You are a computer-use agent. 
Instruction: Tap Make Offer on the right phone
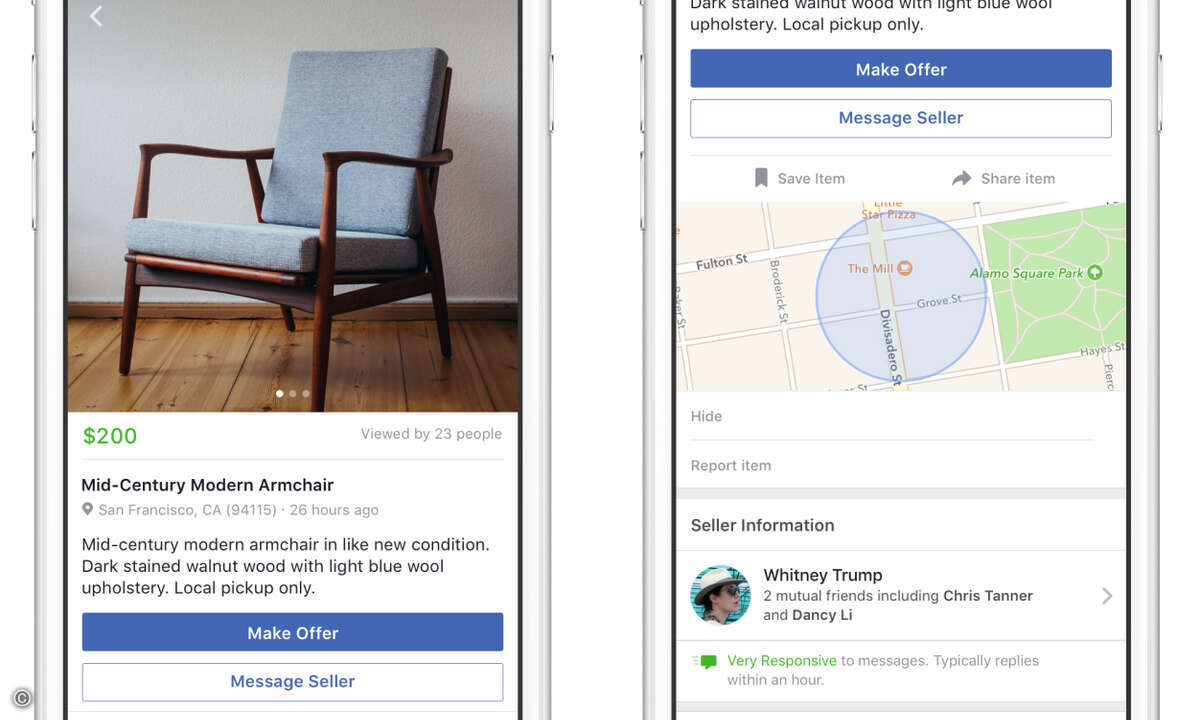pos(901,69)
